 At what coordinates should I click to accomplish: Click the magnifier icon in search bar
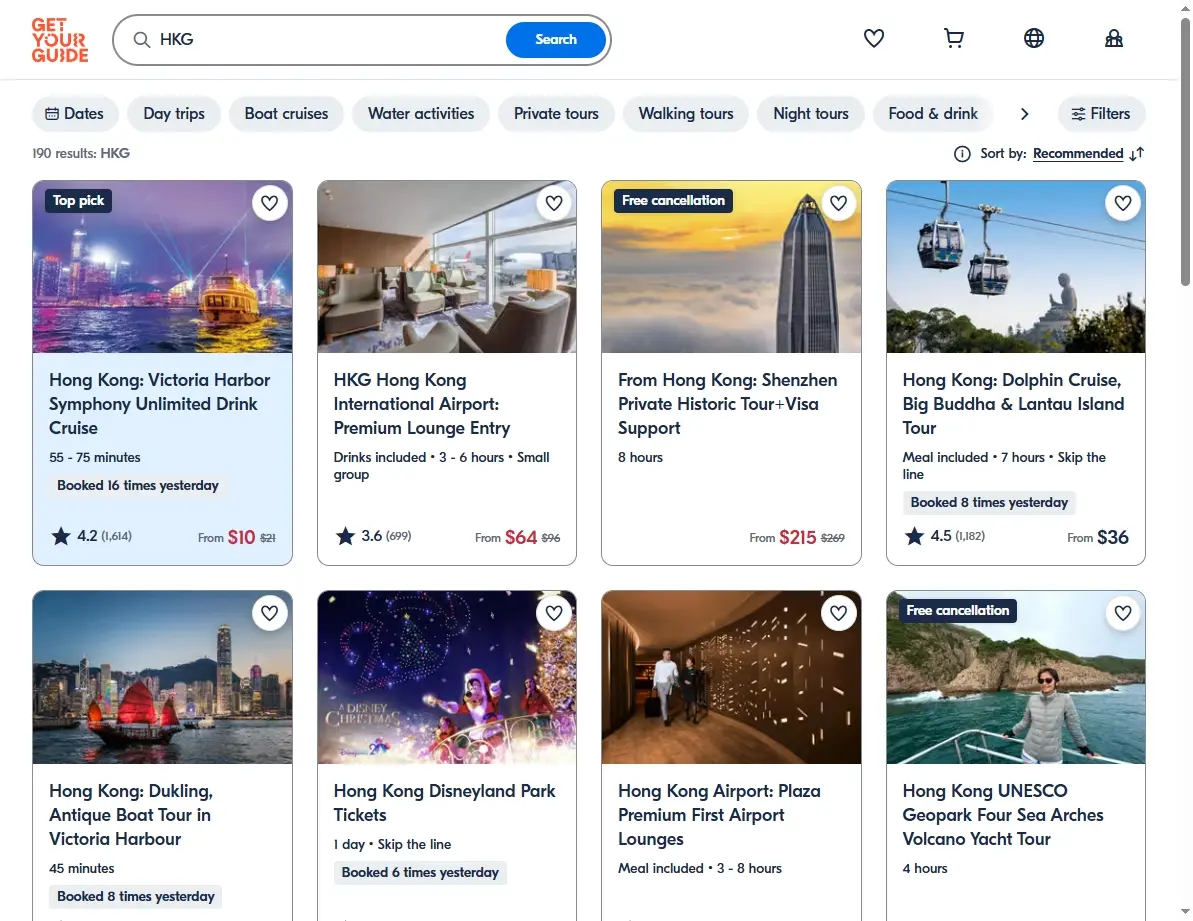click(142, 40)
